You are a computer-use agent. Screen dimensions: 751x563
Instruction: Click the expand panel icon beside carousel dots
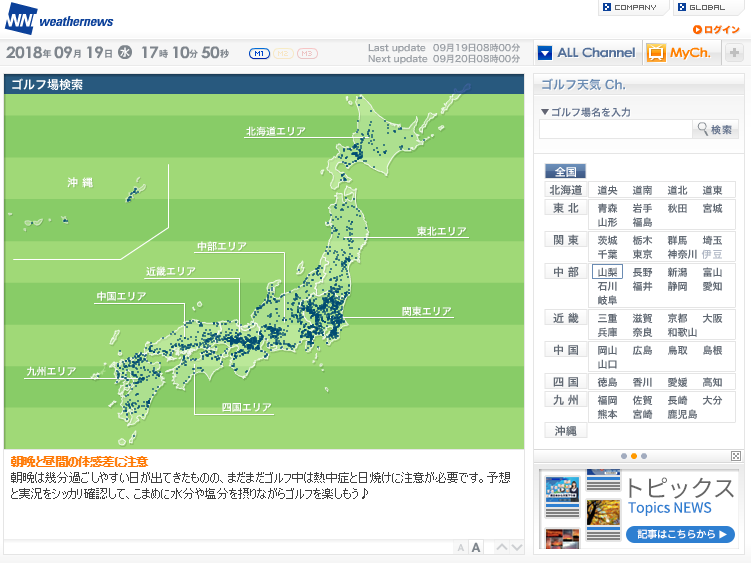coord(736,456)
